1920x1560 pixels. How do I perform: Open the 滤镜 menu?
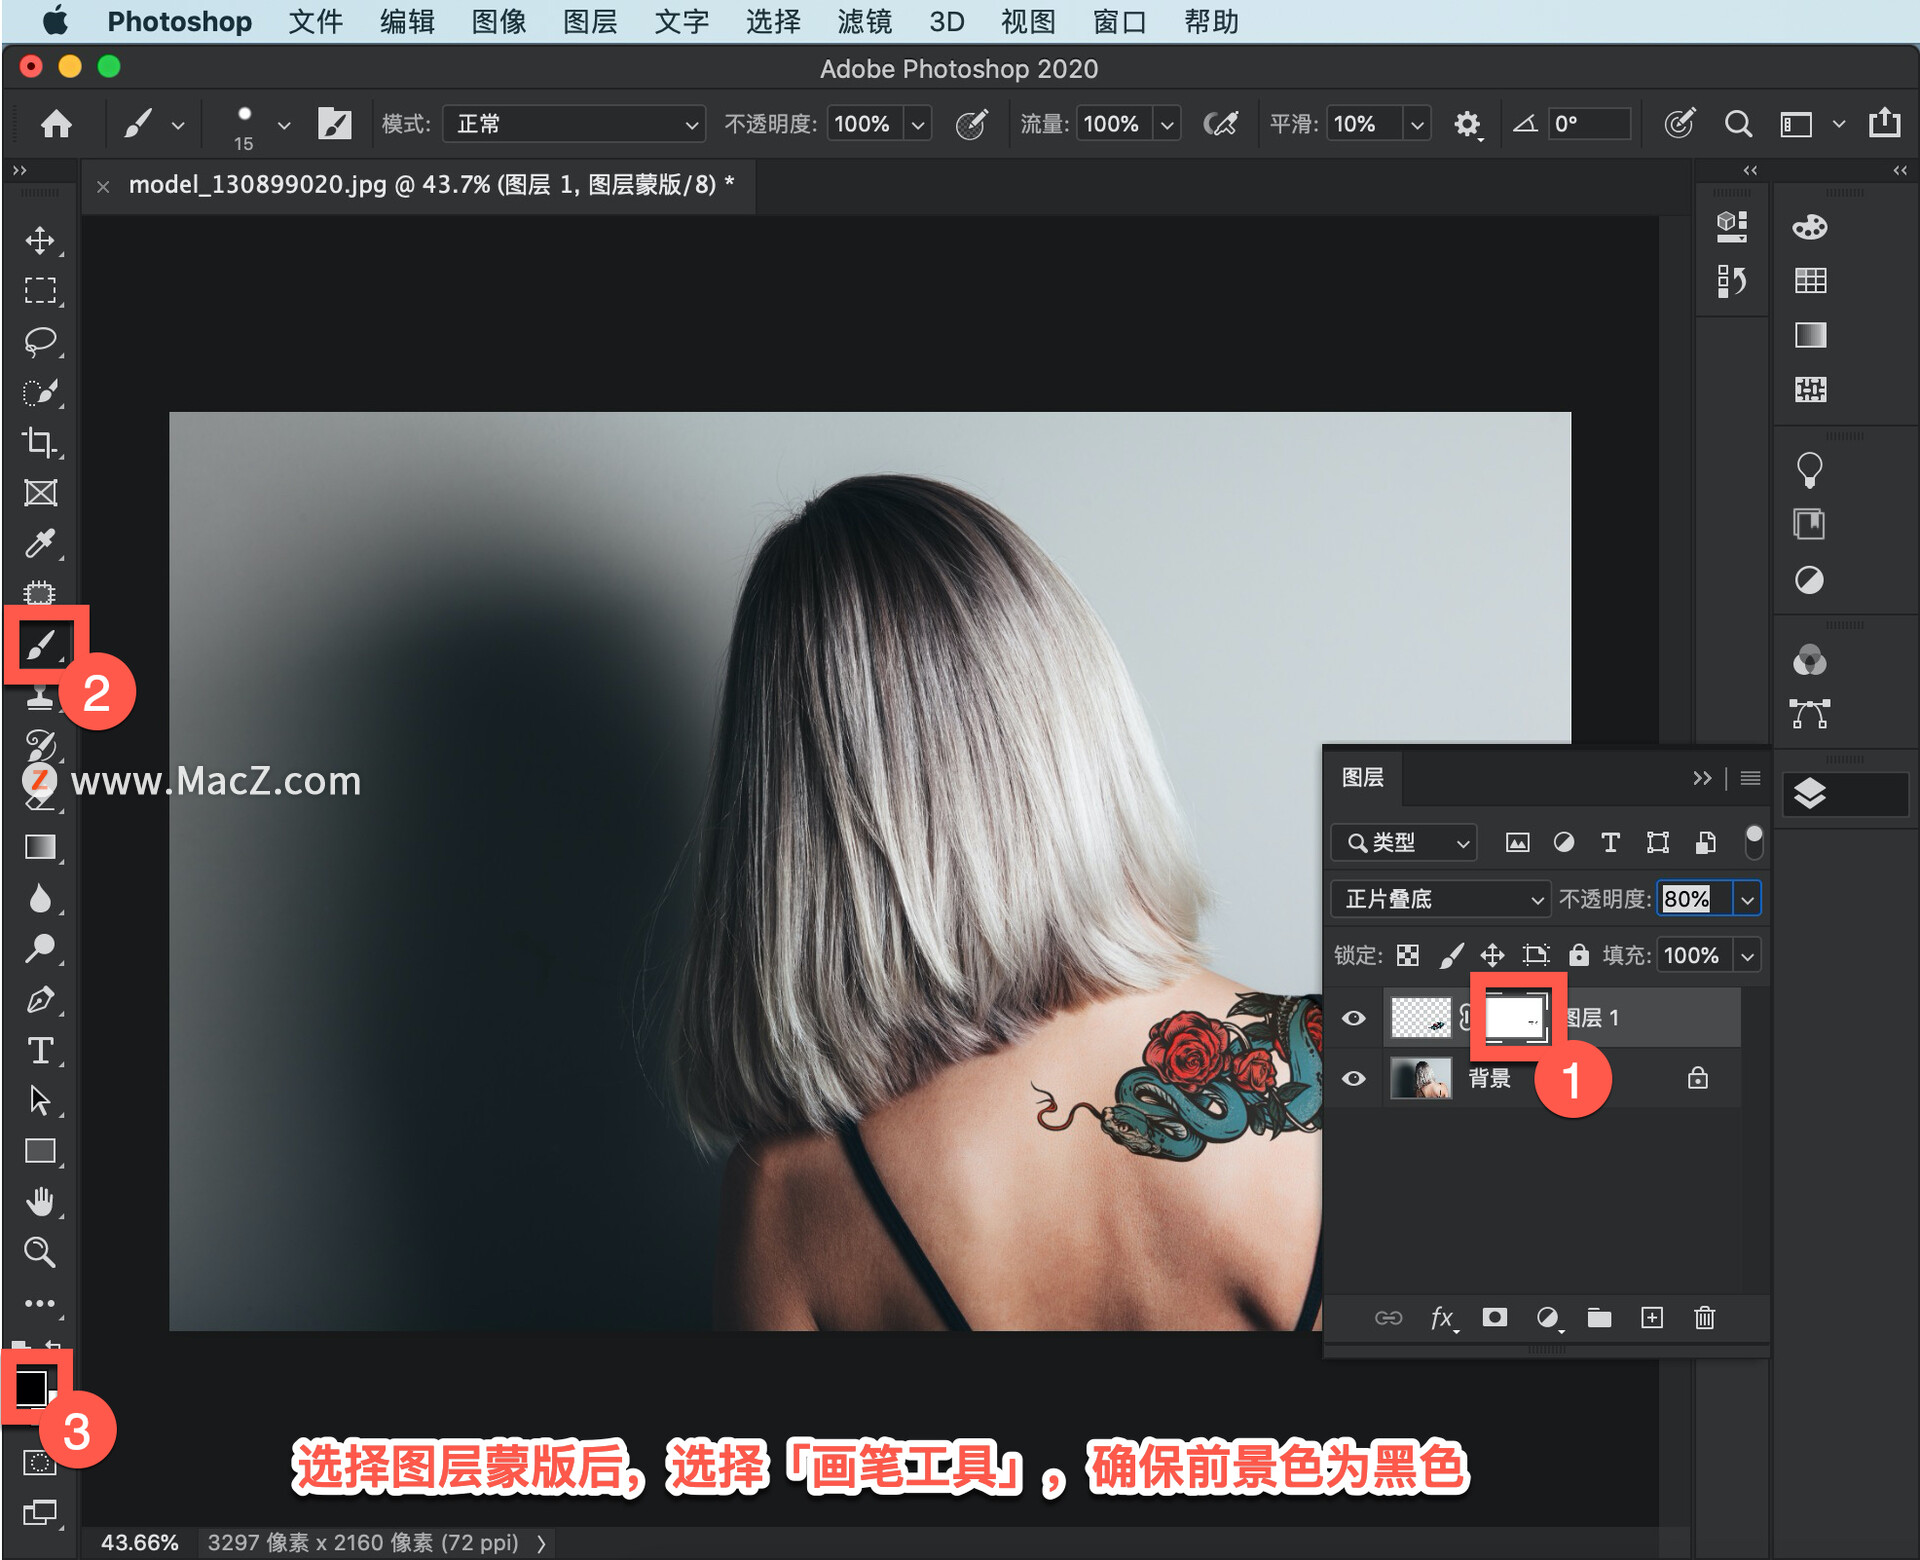864,21
